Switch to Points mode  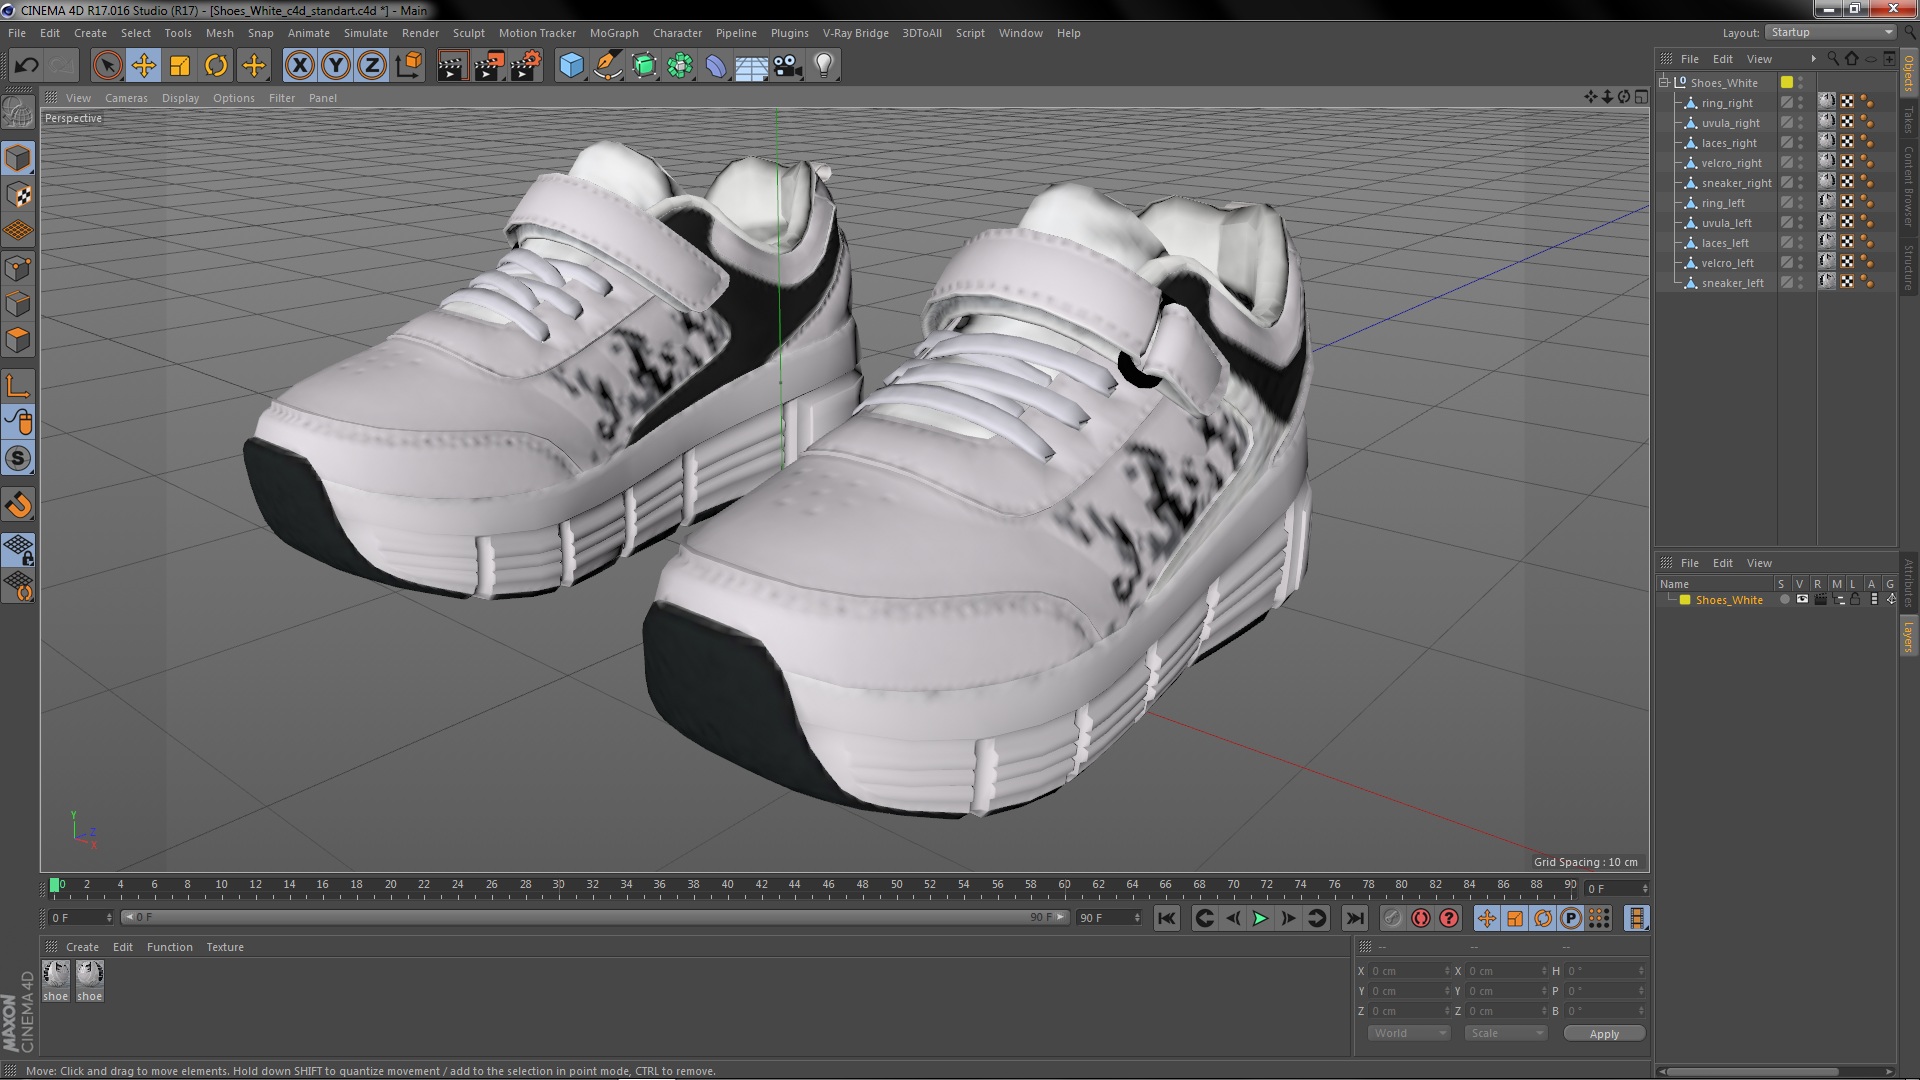point(18,268)
